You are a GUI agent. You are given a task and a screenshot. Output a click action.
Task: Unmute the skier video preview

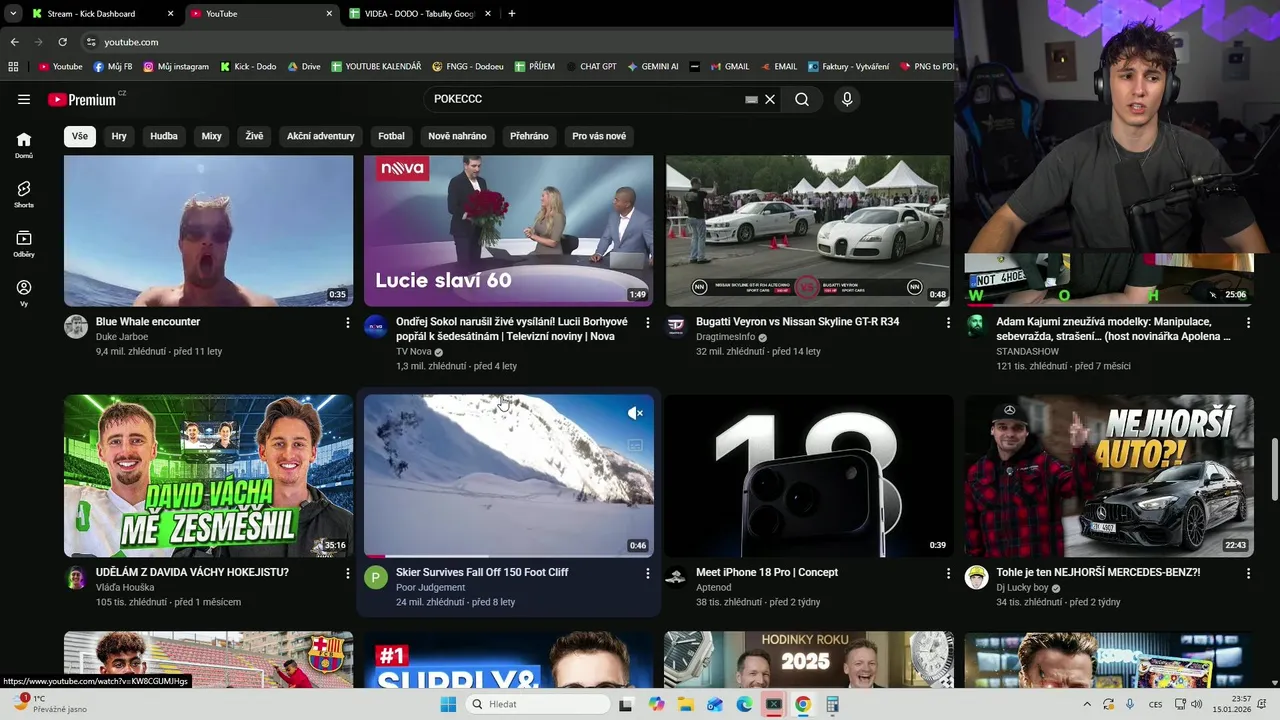coord(635,413)
